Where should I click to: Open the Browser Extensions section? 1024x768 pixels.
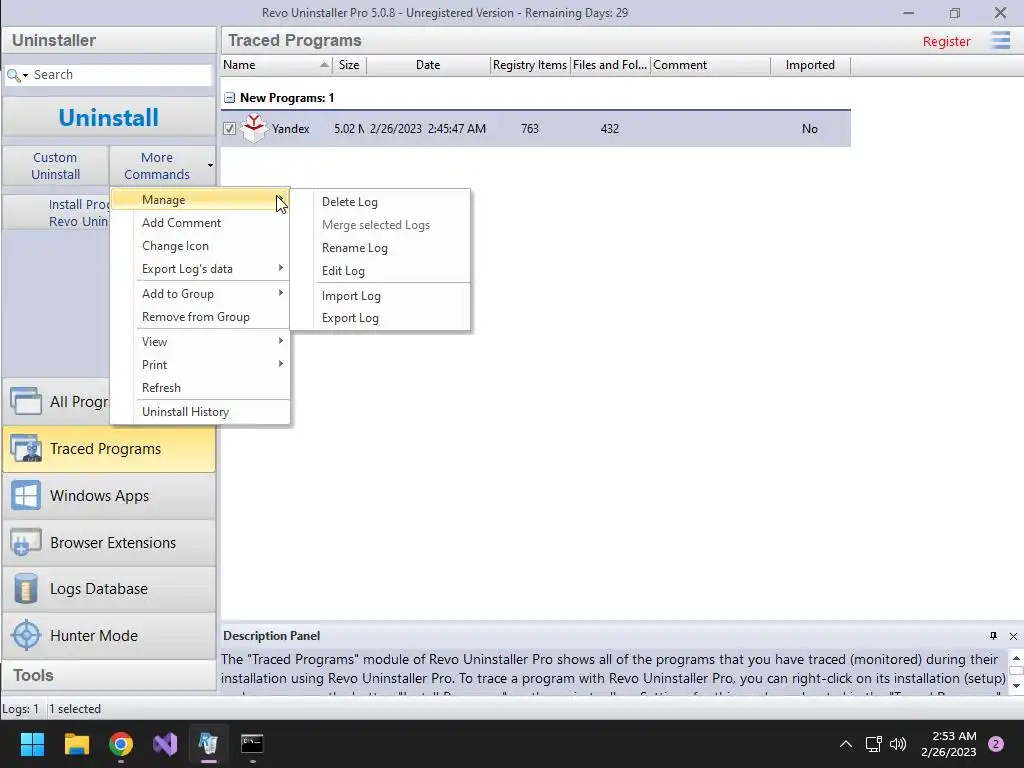(x=109, y=543)
